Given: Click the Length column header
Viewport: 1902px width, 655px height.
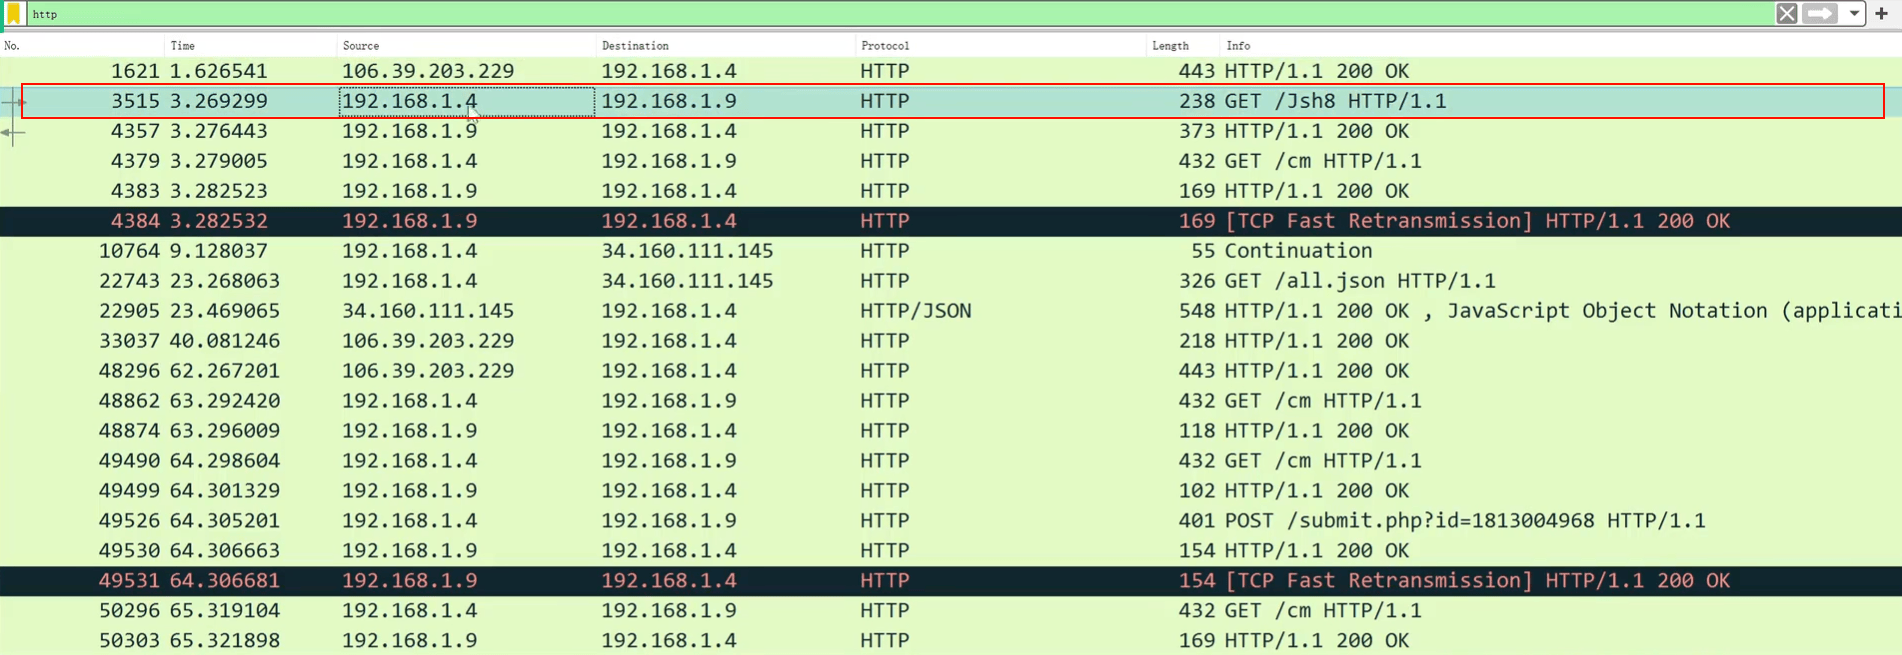Looking at the screenshot, I should (x=1183, y=46).
